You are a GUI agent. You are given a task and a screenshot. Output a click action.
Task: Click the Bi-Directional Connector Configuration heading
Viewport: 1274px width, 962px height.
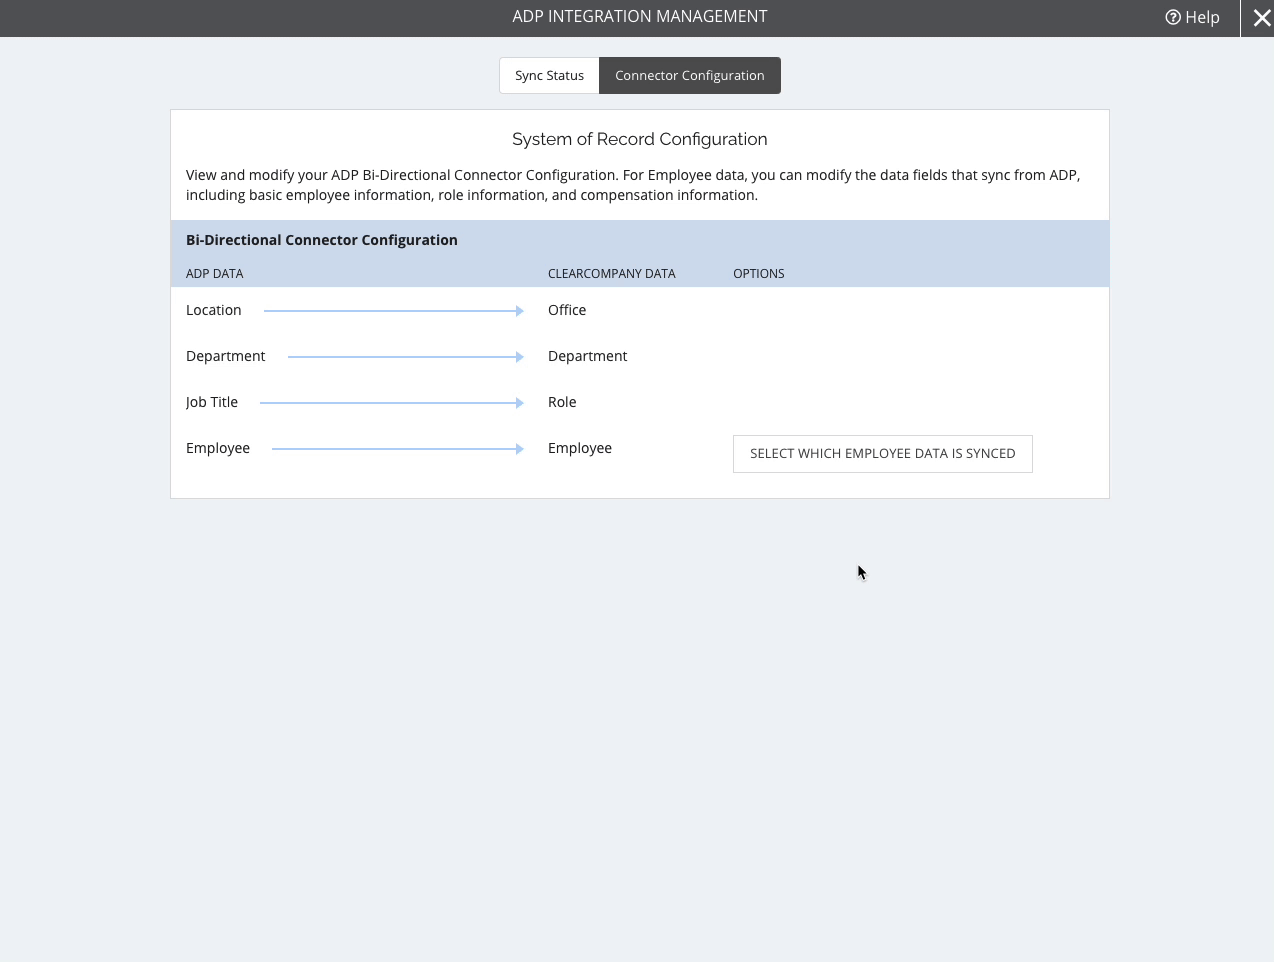[322, 240]
